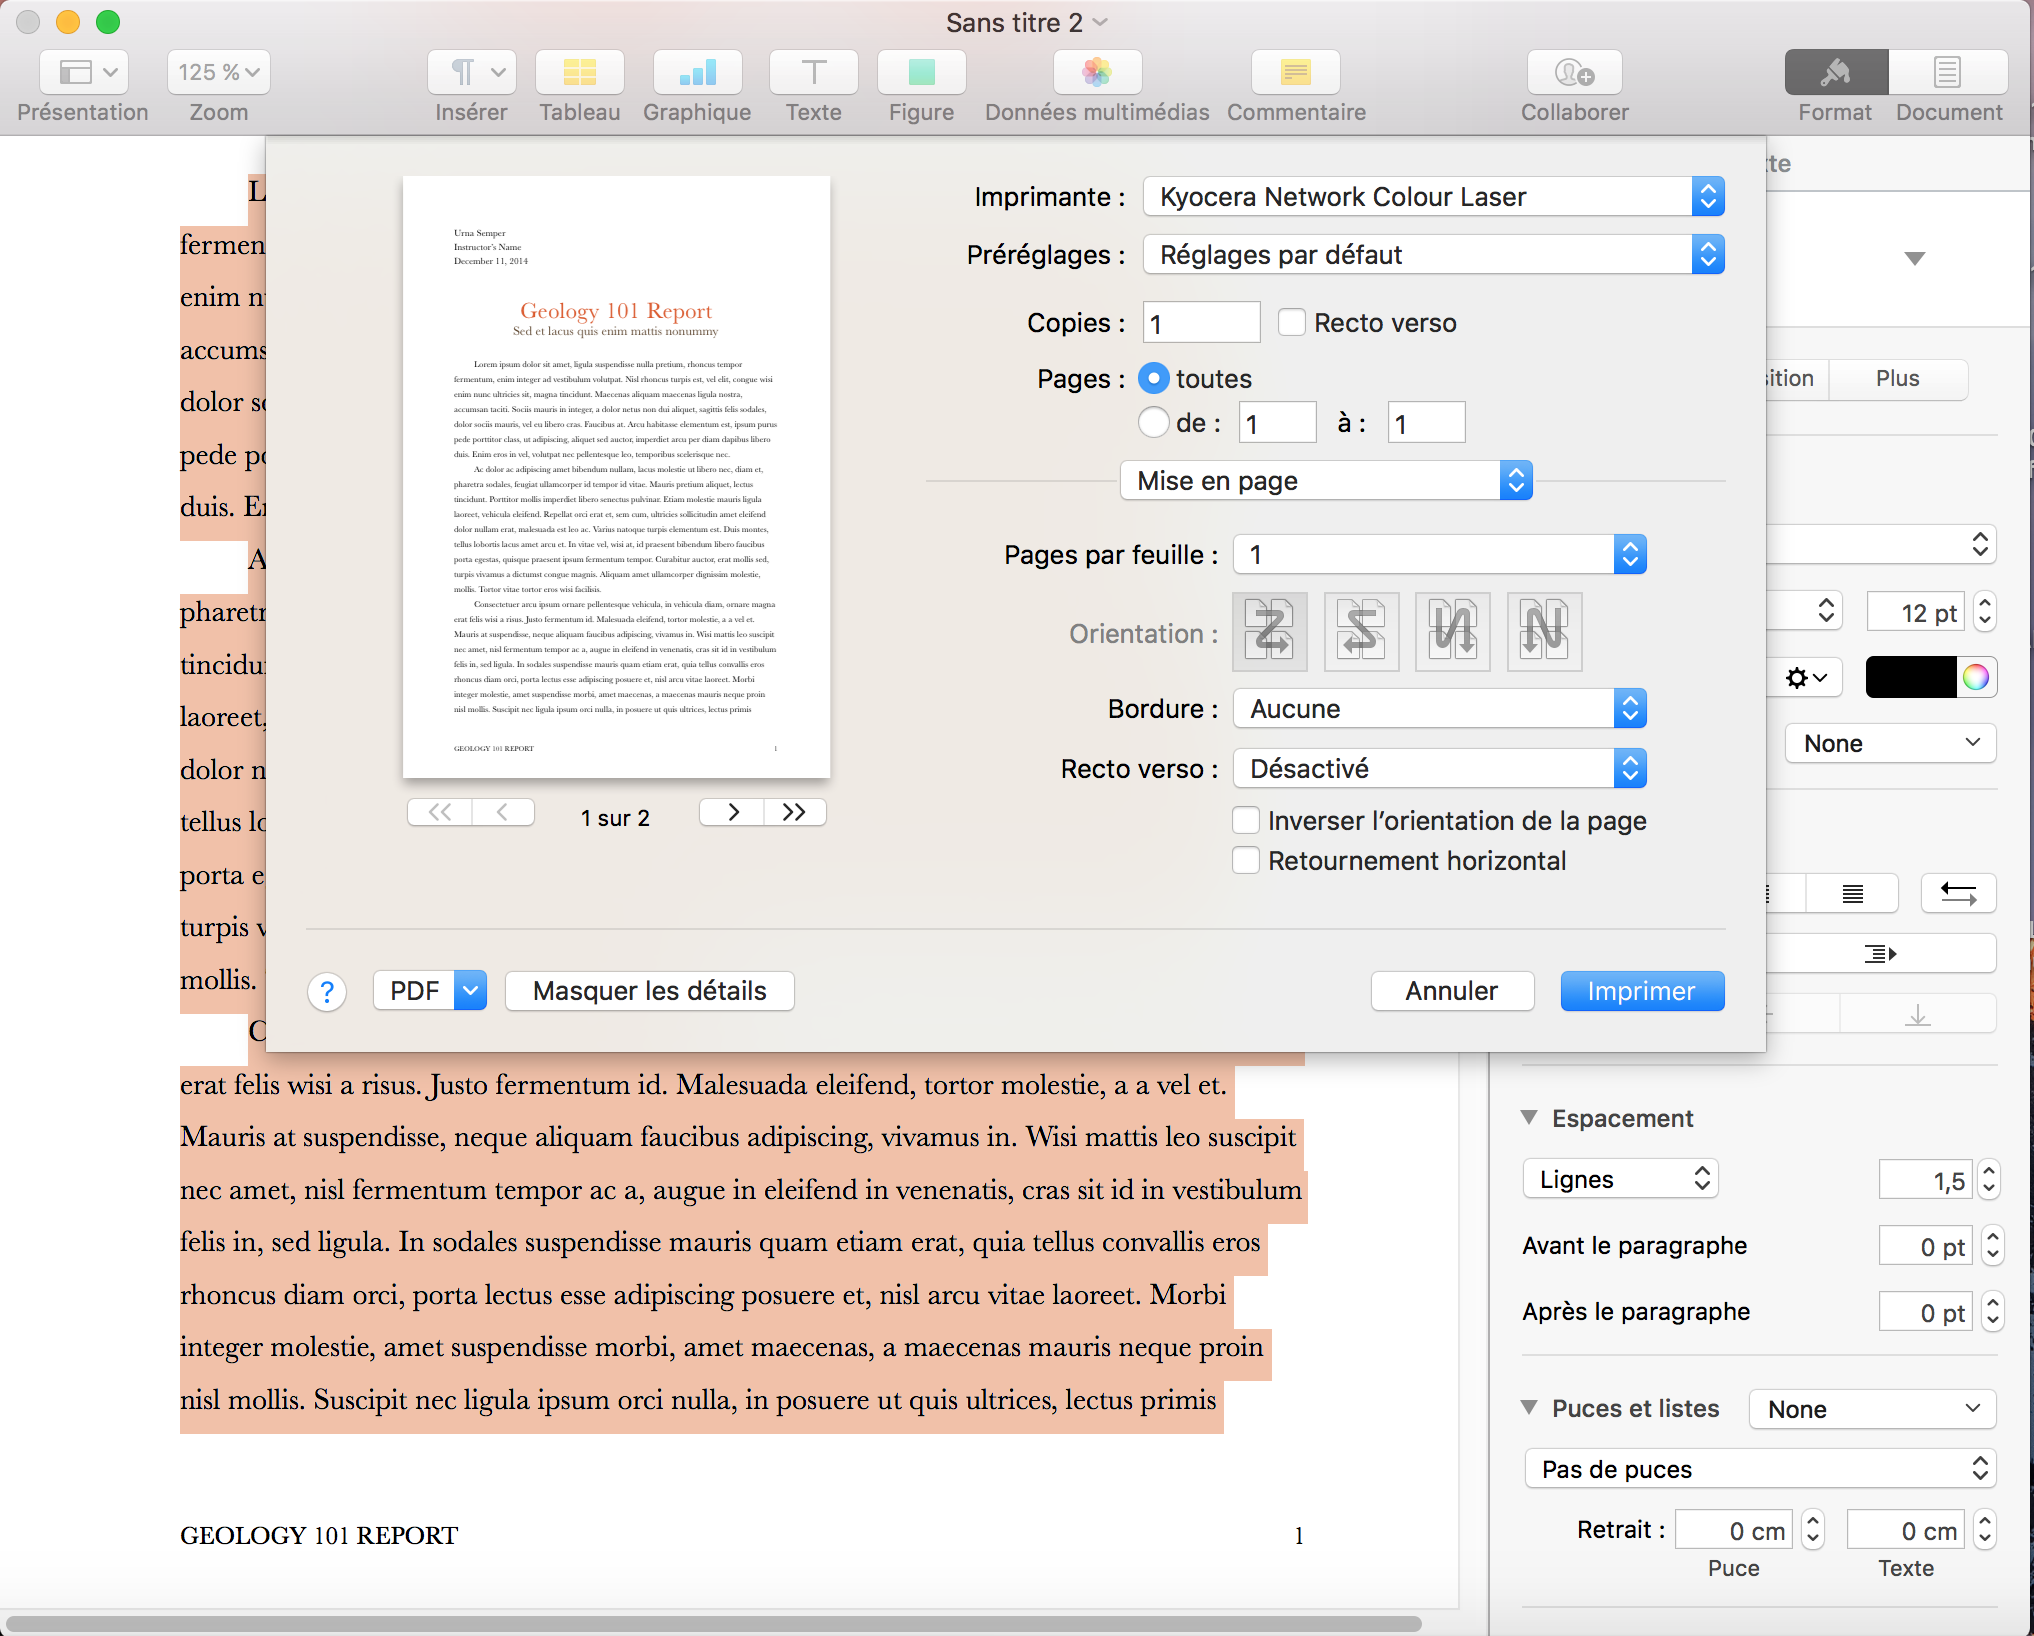
Task: Open the Zoom 125 % dropdown
Action: 219,72
